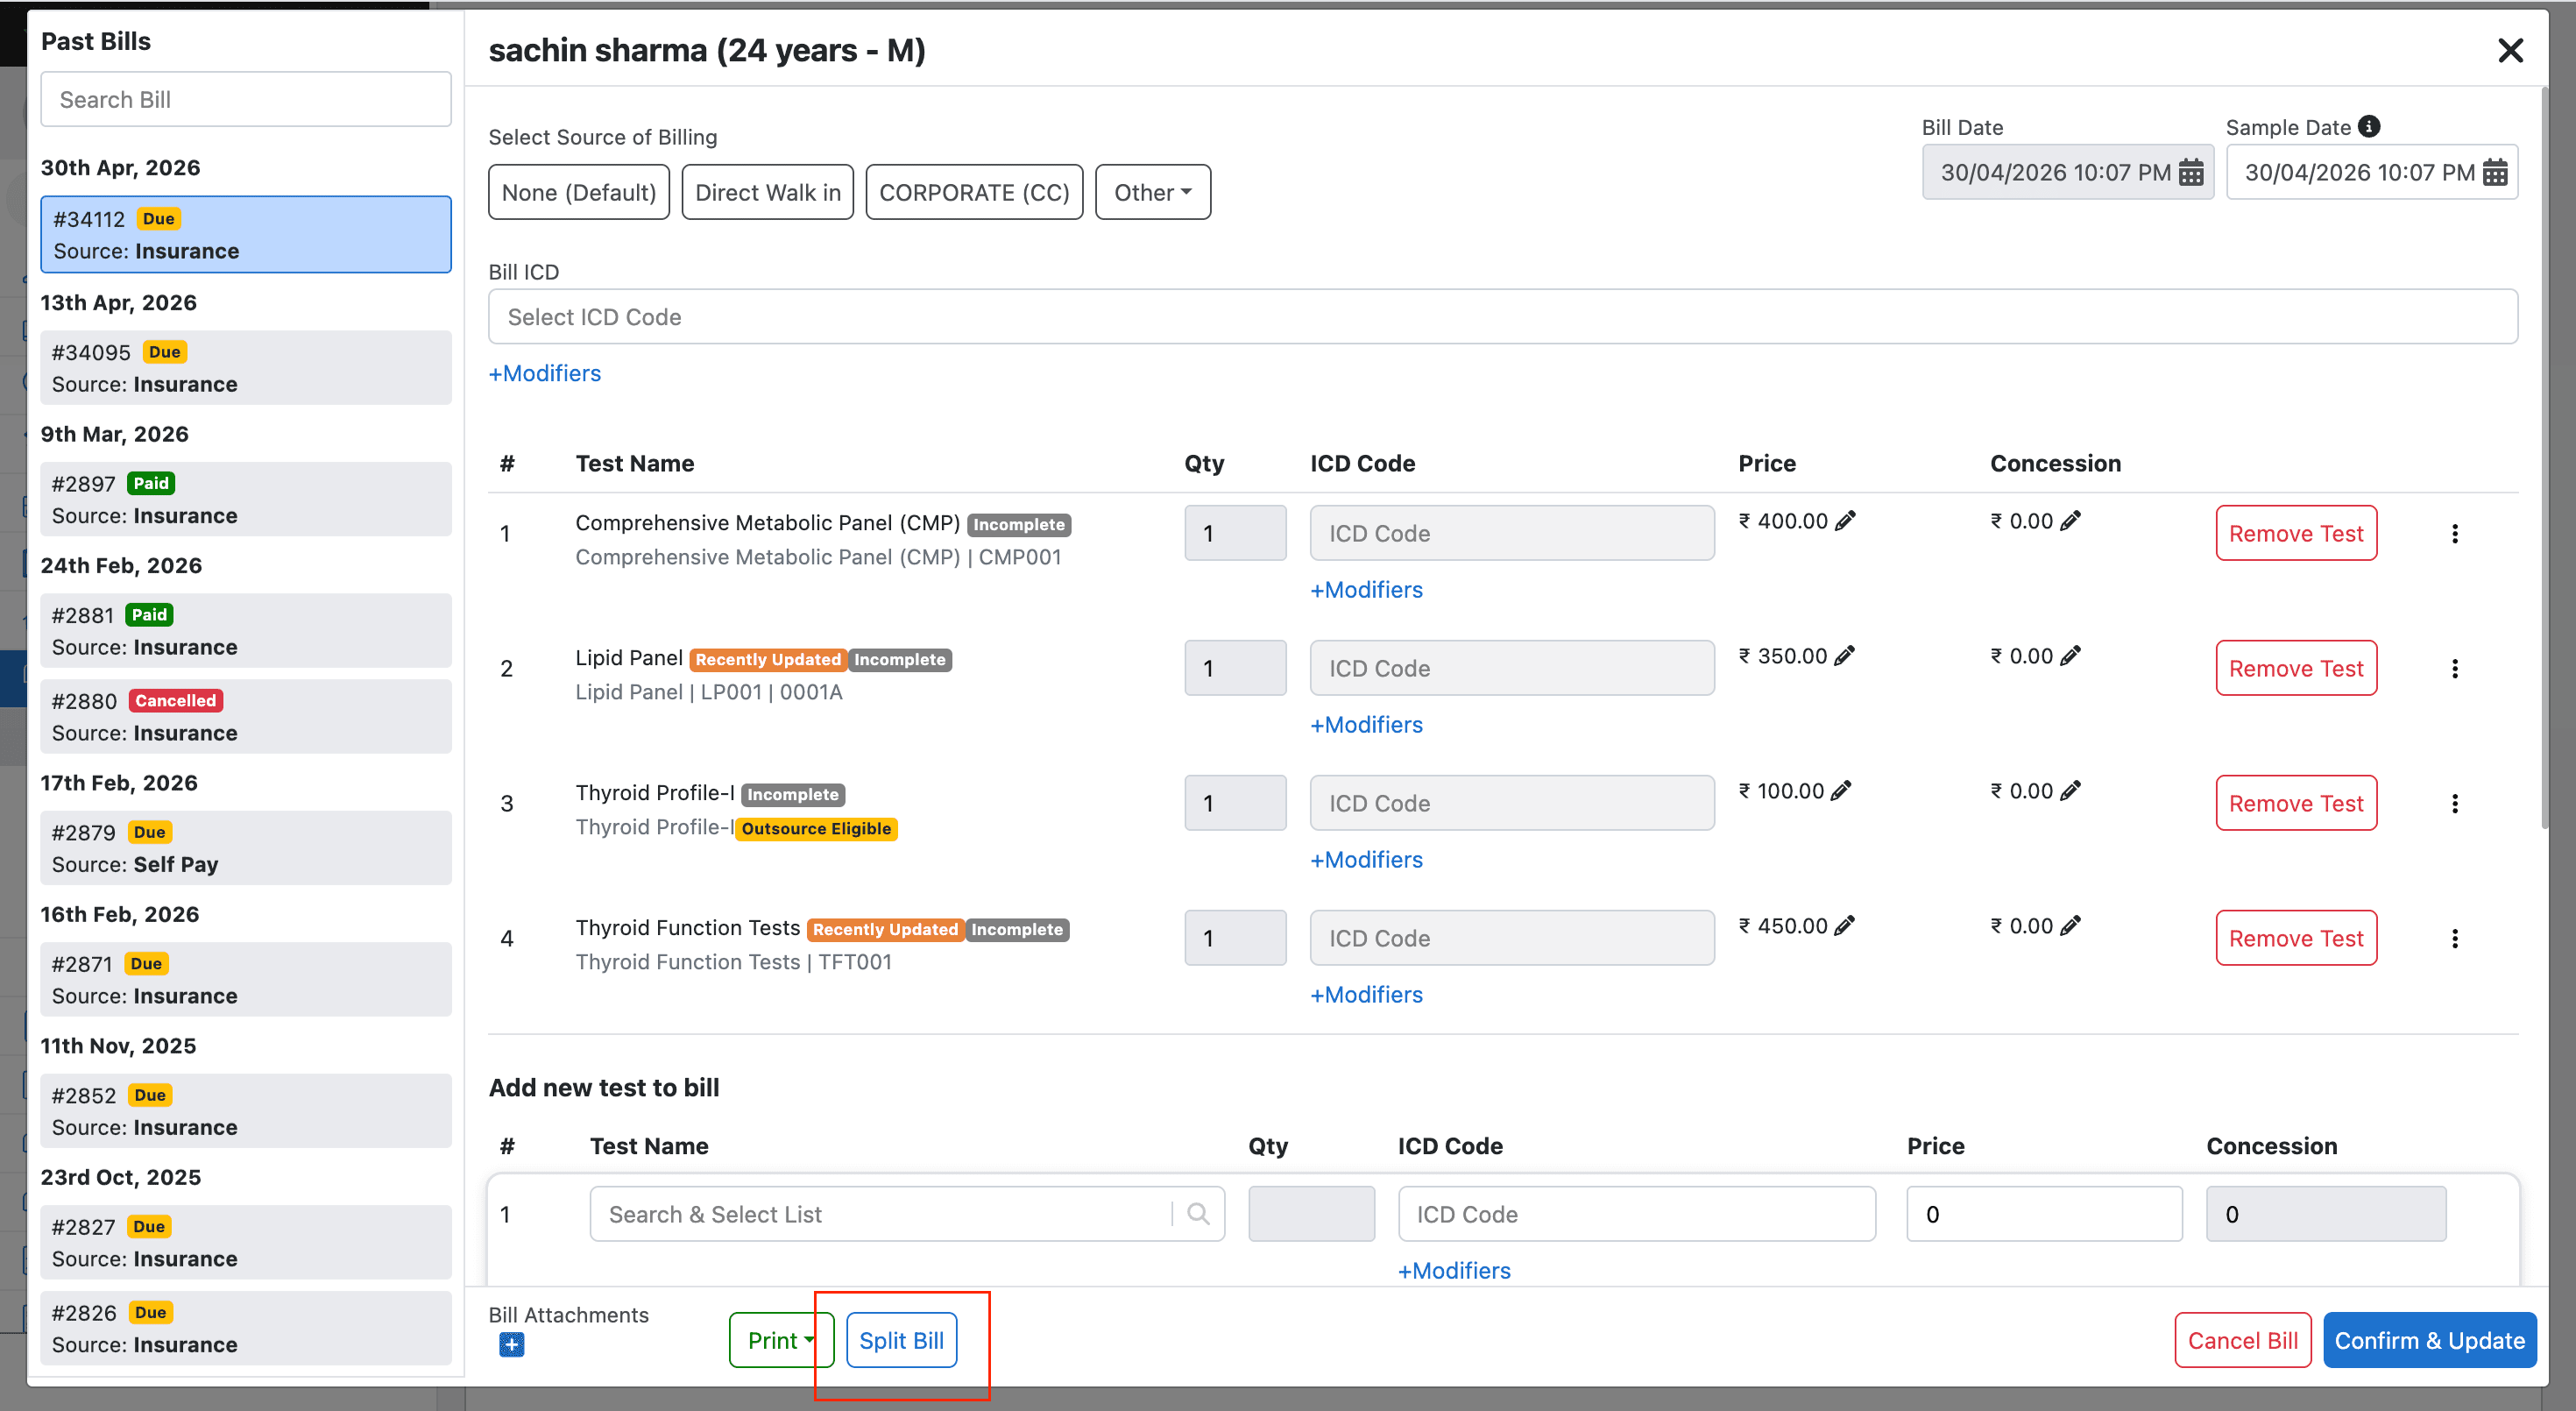This screenshot has width=2576, height=1411.
Task: Focus Price field in add new test row
Action: tap(2044, 1214)
